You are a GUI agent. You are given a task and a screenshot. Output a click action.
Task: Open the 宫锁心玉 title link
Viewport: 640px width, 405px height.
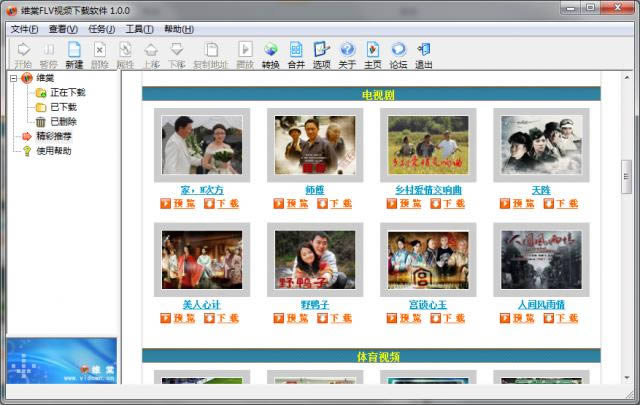[x=428, y=305]
